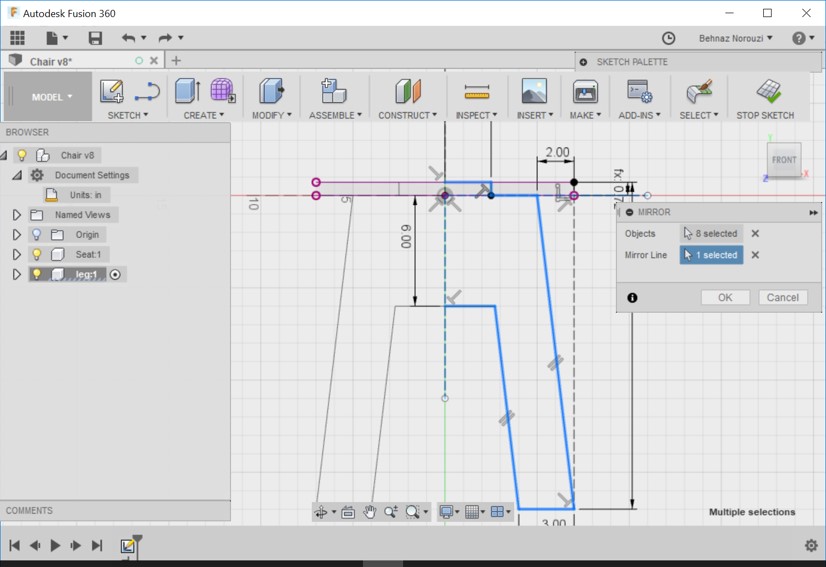Click the Insert image icon
Viewport: 826px width, 567px height.
534,91
